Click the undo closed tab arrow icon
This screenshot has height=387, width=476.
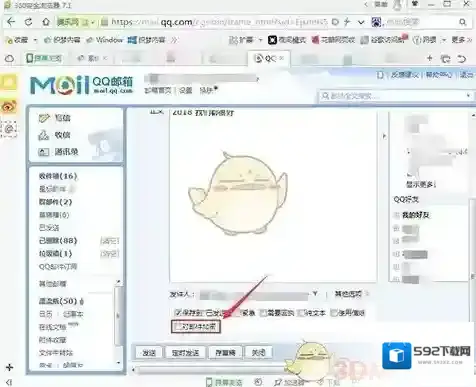462,59
